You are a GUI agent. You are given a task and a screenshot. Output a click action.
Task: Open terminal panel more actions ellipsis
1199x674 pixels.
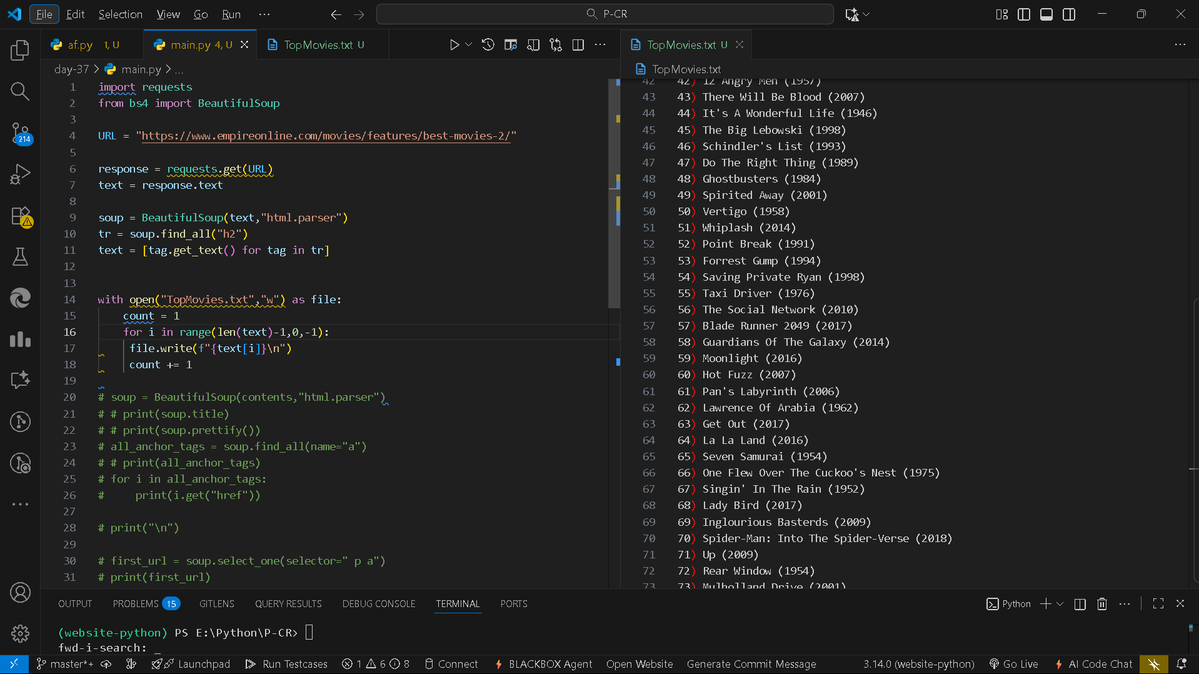click(1125, 604)
